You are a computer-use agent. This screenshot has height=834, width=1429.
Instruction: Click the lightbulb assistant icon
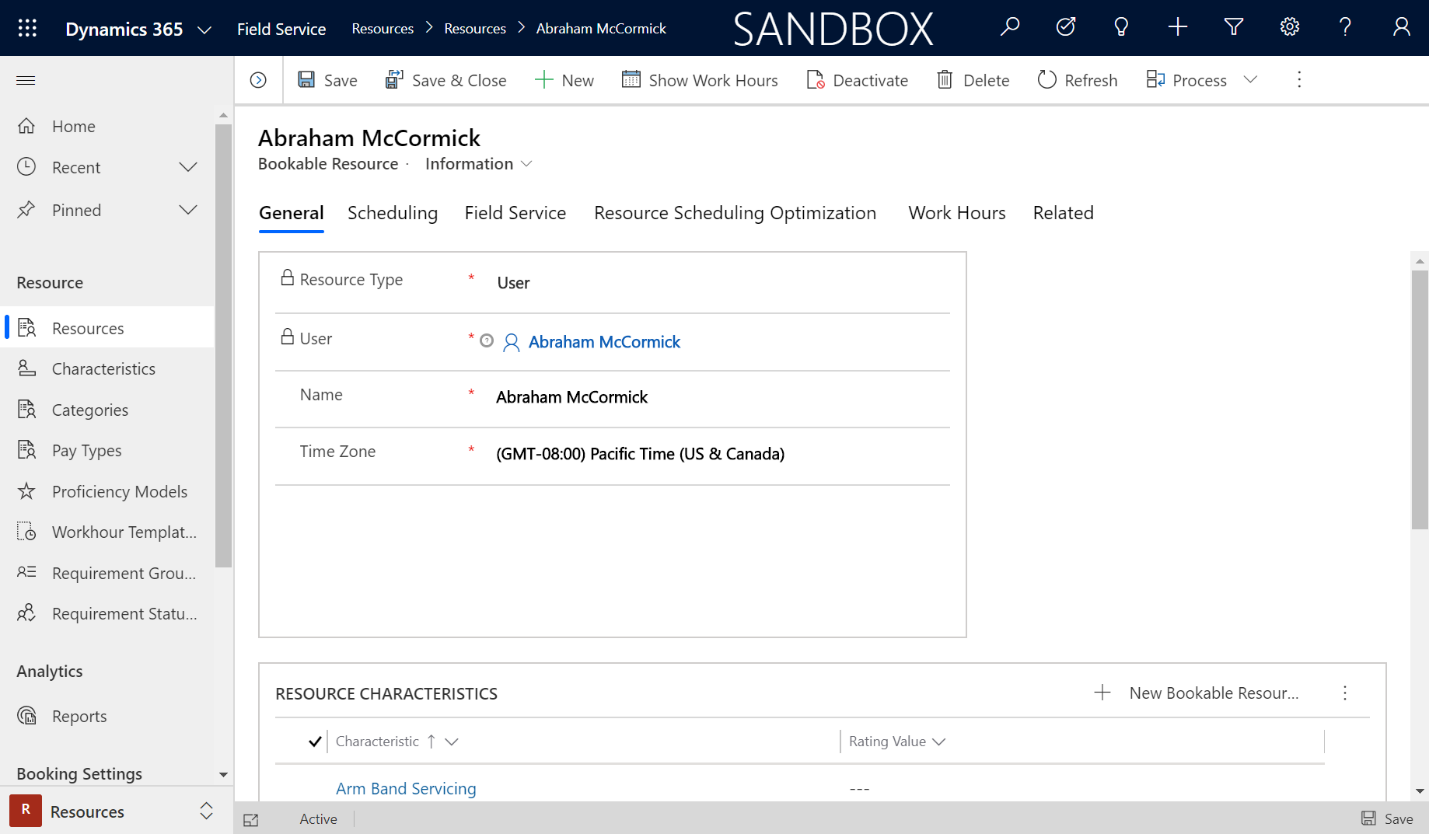click(1122, 27)
